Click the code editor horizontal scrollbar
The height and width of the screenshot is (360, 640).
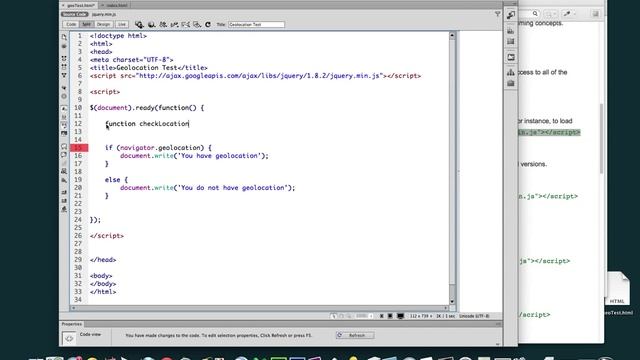tap(260, 308)
